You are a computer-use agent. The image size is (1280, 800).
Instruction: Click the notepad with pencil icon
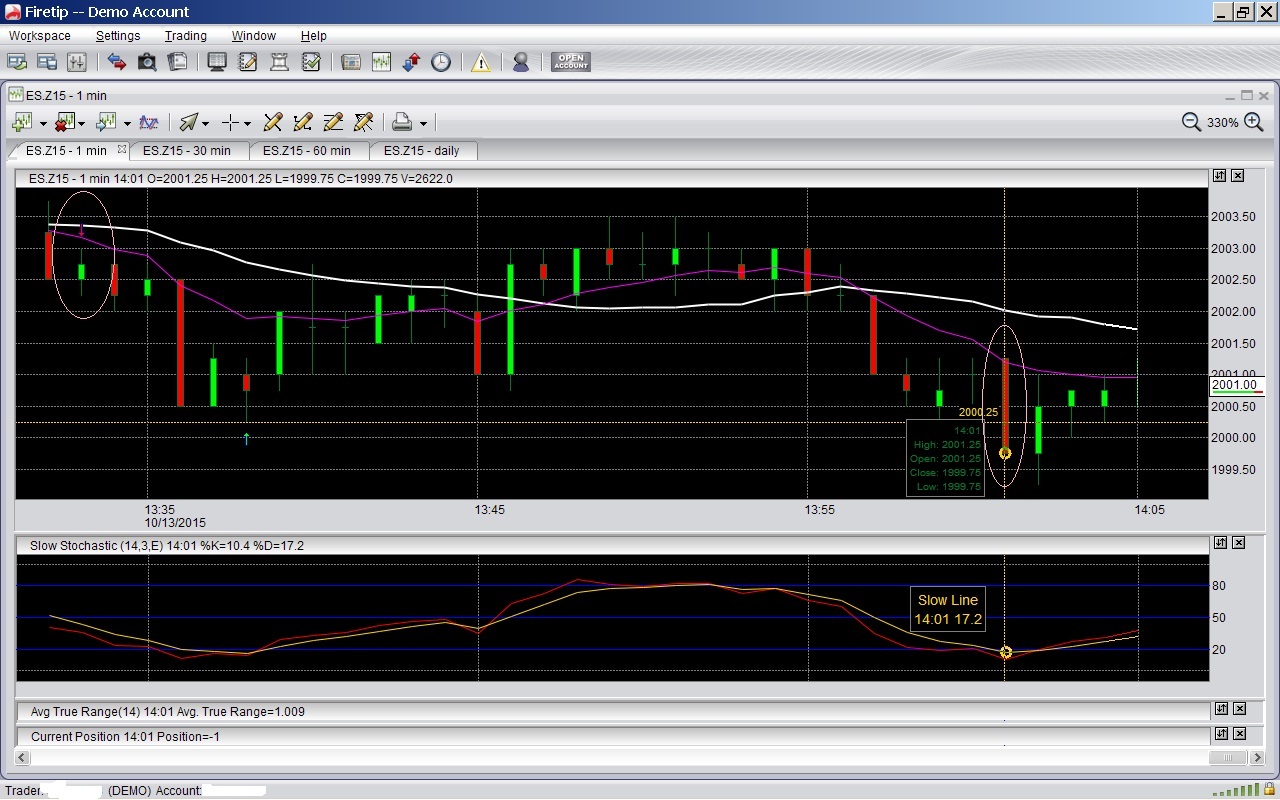[248, 62]
